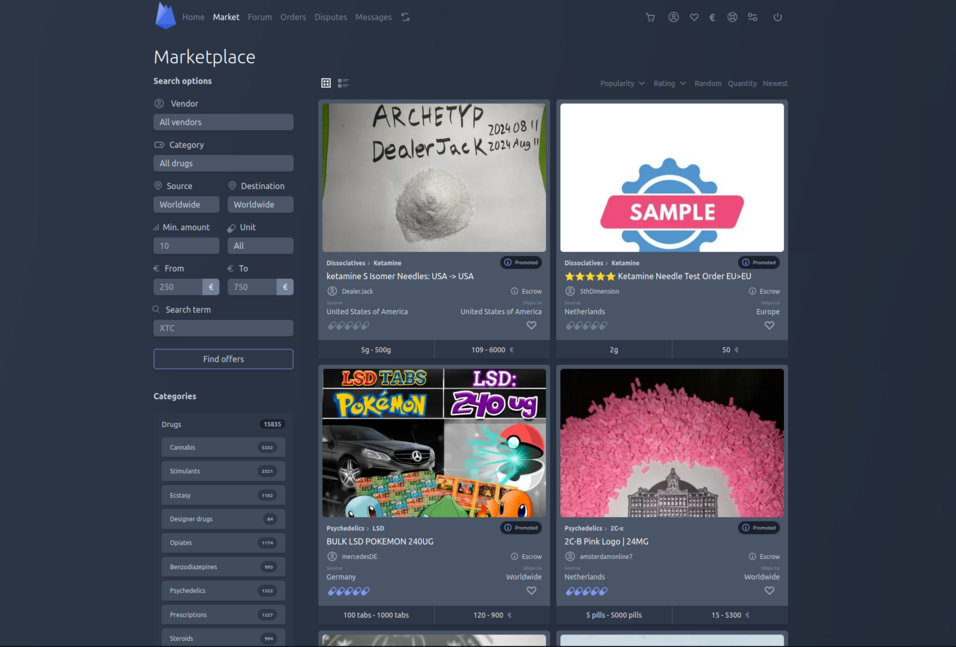Sort listings by Quantity
956x647 pixels.
(742, 84)
